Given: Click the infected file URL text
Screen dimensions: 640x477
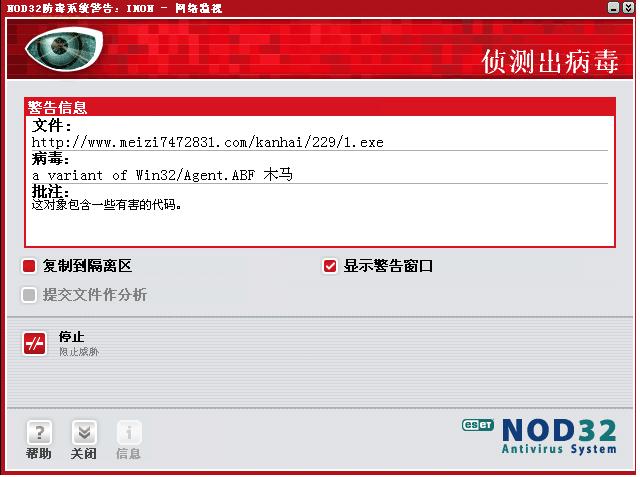Looking at the screenshot, I should (x=208, y=142).
